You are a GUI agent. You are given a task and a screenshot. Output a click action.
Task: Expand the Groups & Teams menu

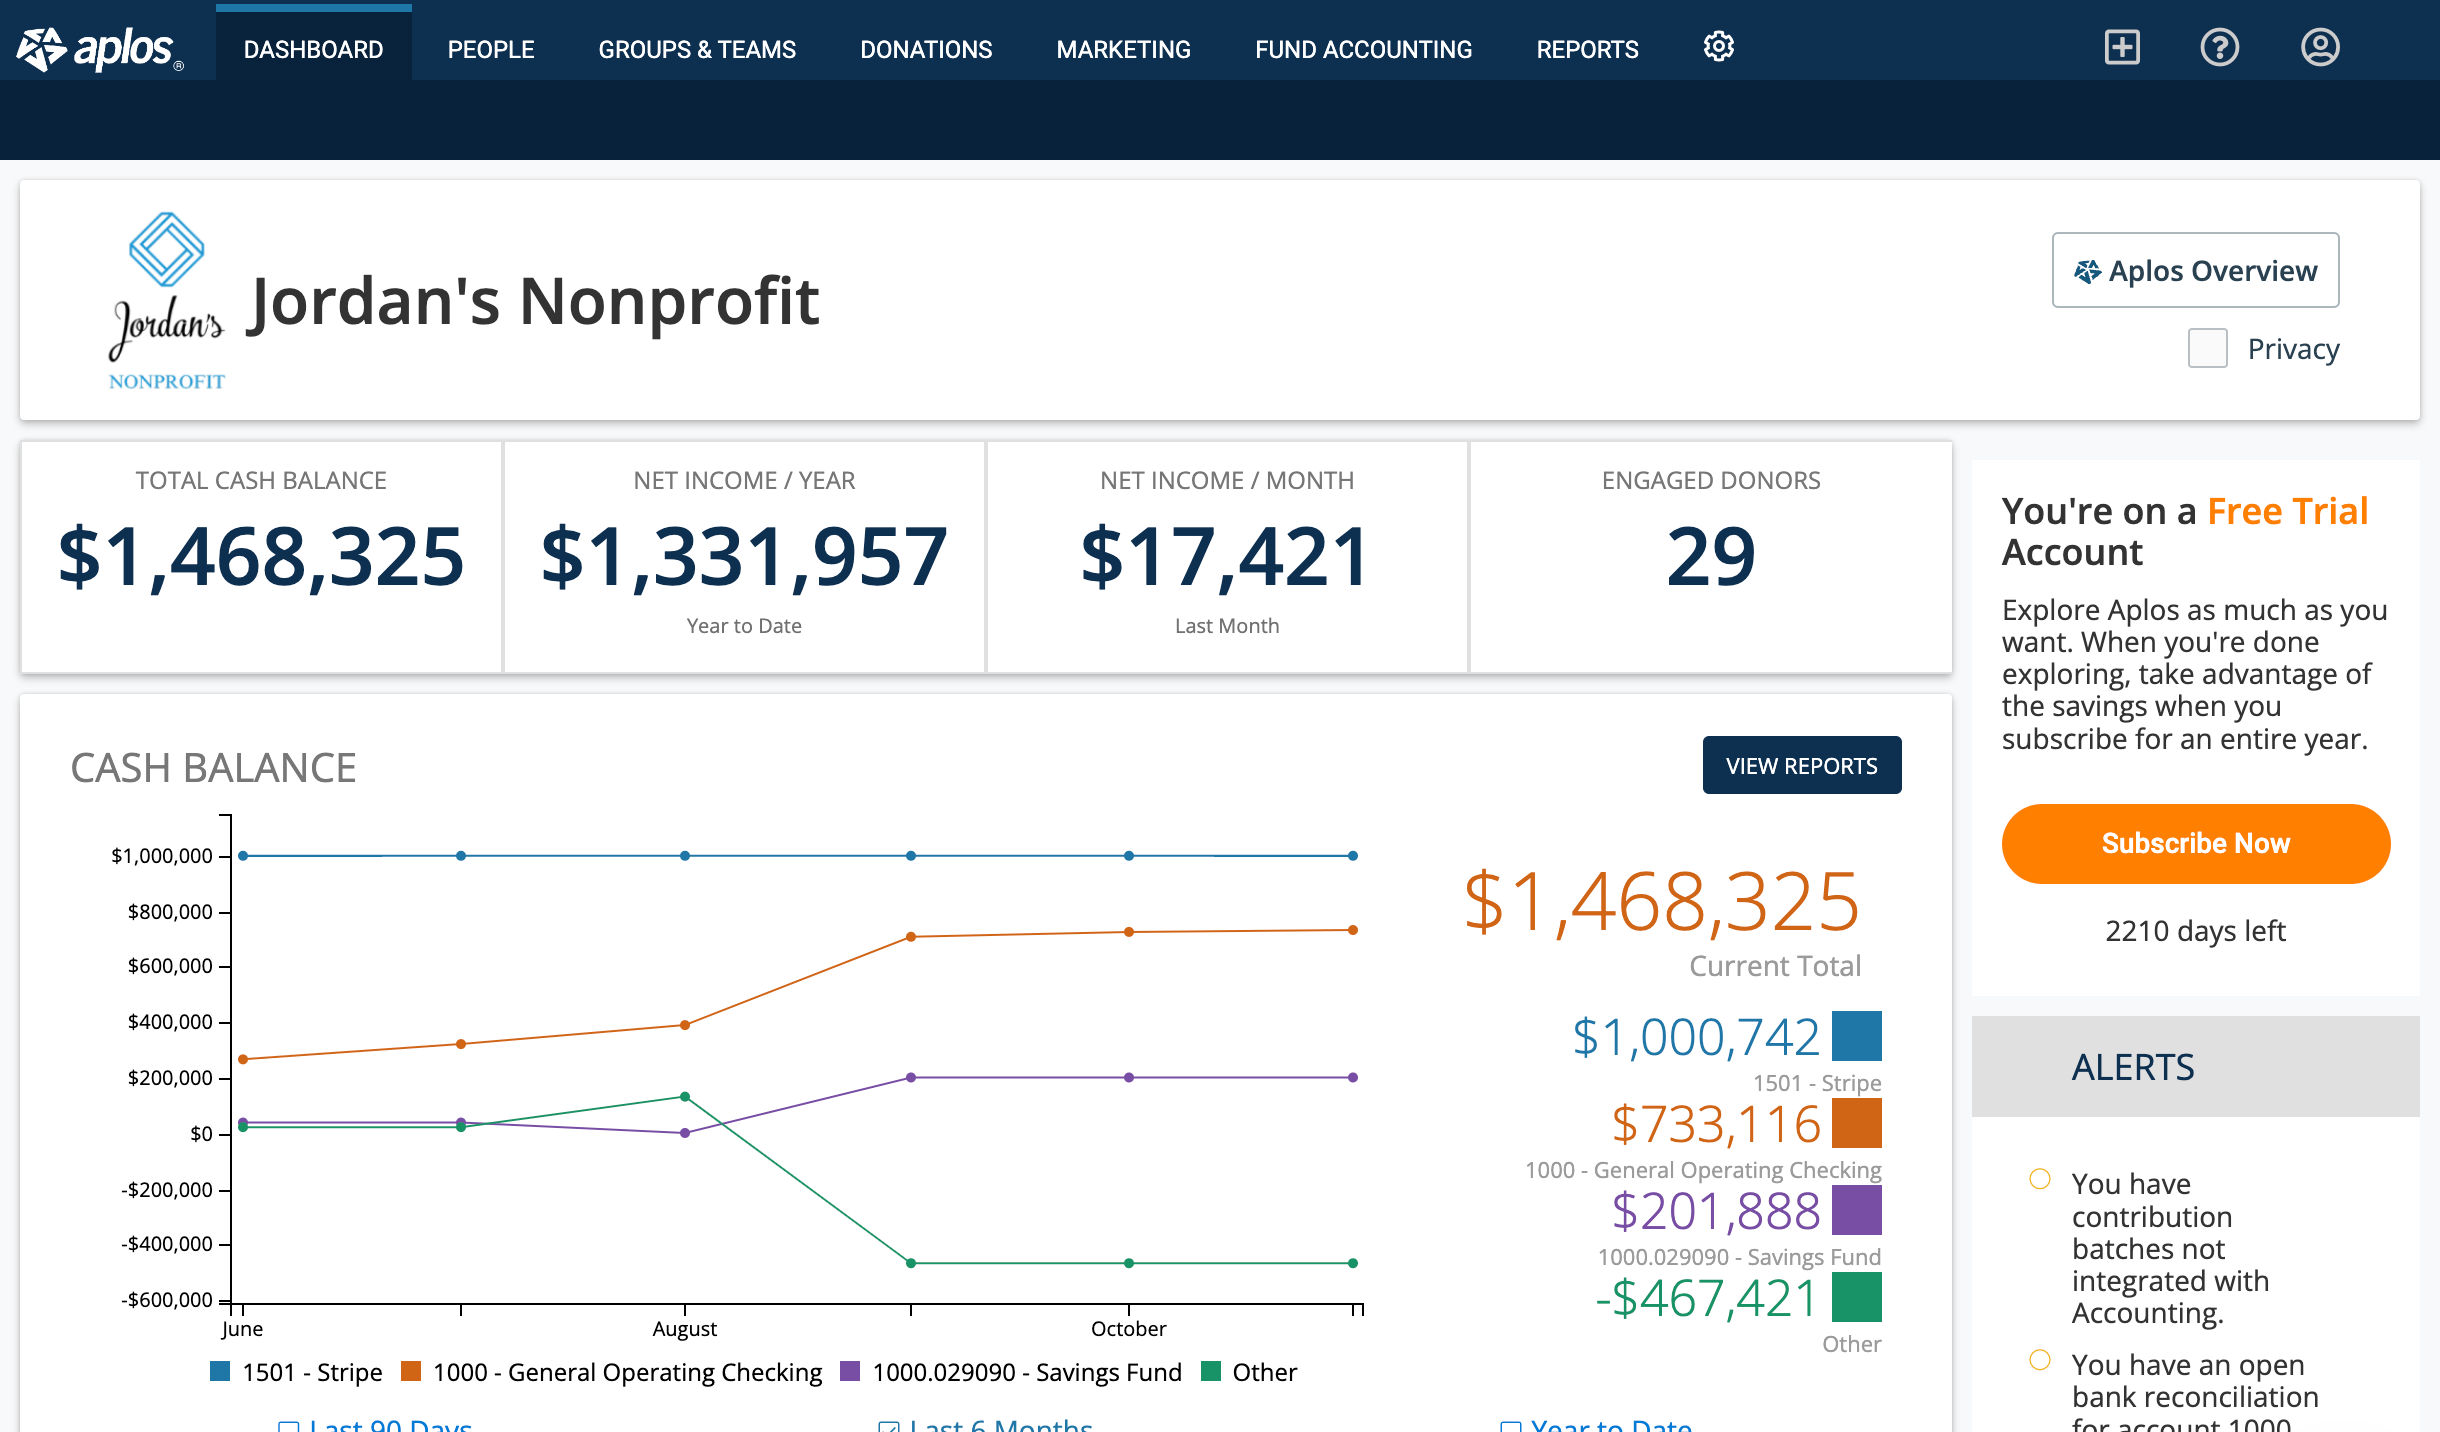[697, 49]
